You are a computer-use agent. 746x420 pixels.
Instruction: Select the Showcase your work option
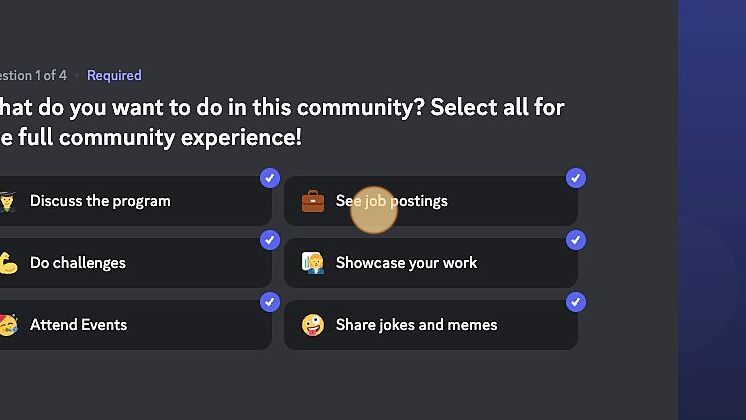(x=431, y=263)
